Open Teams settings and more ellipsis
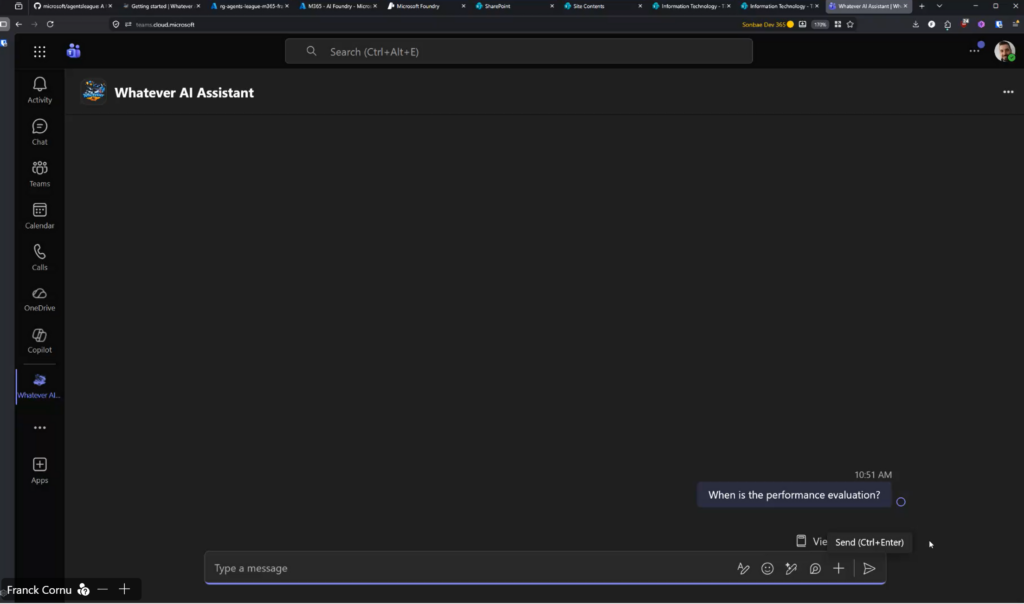Image resolution: width=1024 pixels, height=604 pixels. [x=975, y=50]
